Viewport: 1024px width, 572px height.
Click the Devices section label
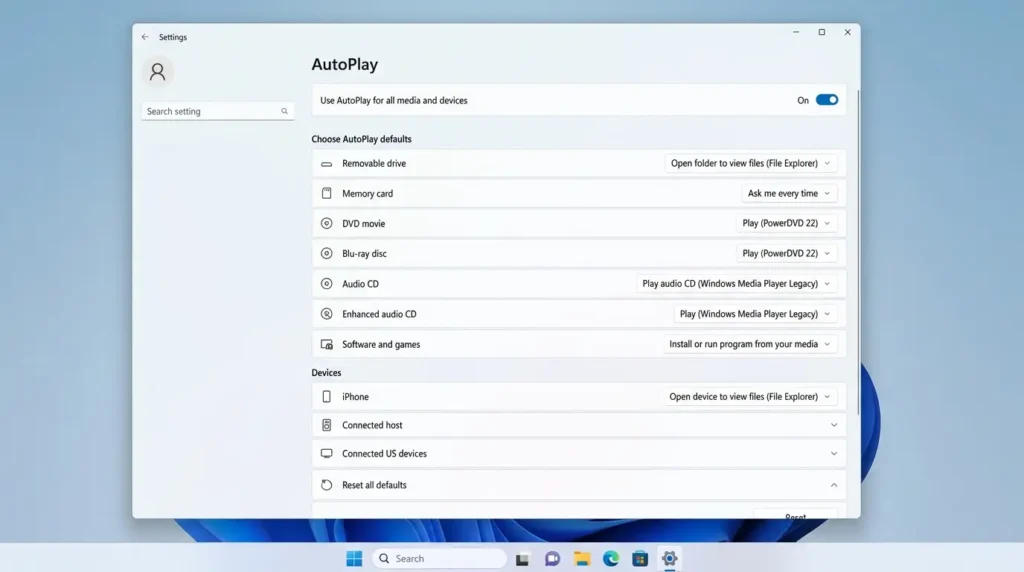(x=326, y=373)
